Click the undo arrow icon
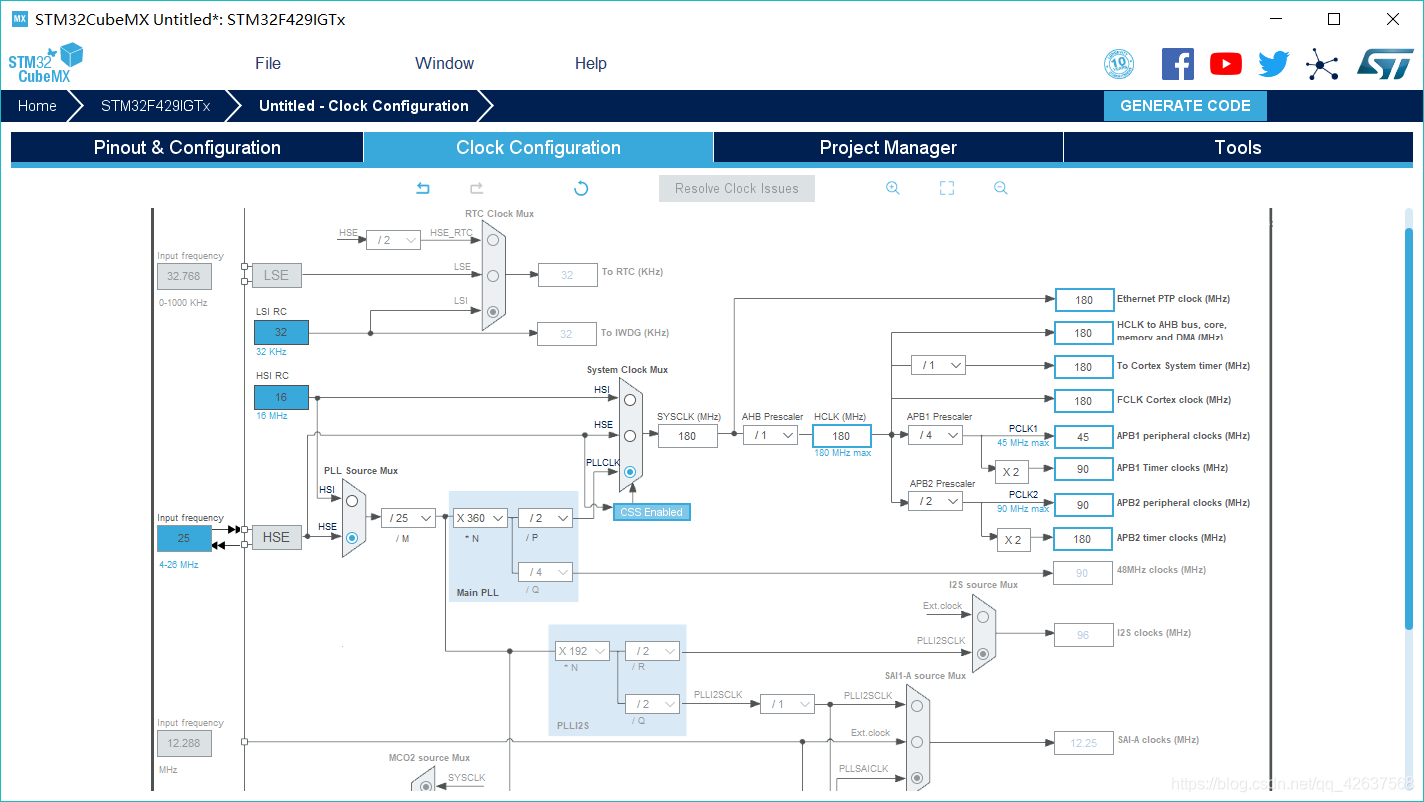Image resolution: width=1424 pixels, height=802 pixels. tap(423, 188)
